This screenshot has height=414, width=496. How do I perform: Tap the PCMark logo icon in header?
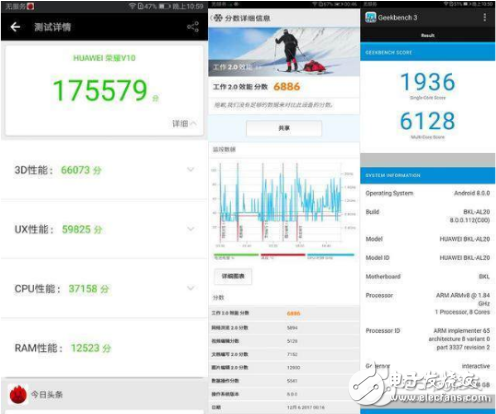[217, 18]
